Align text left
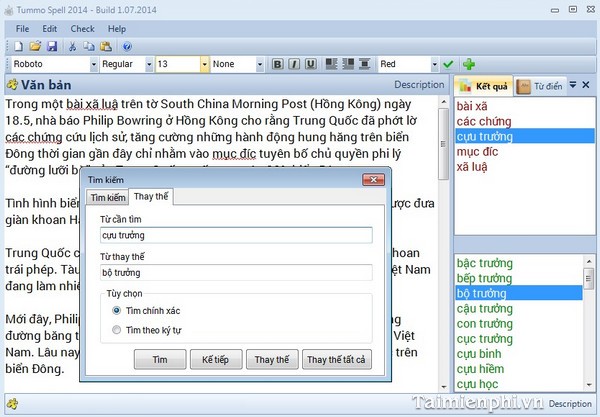 [331, 64]
